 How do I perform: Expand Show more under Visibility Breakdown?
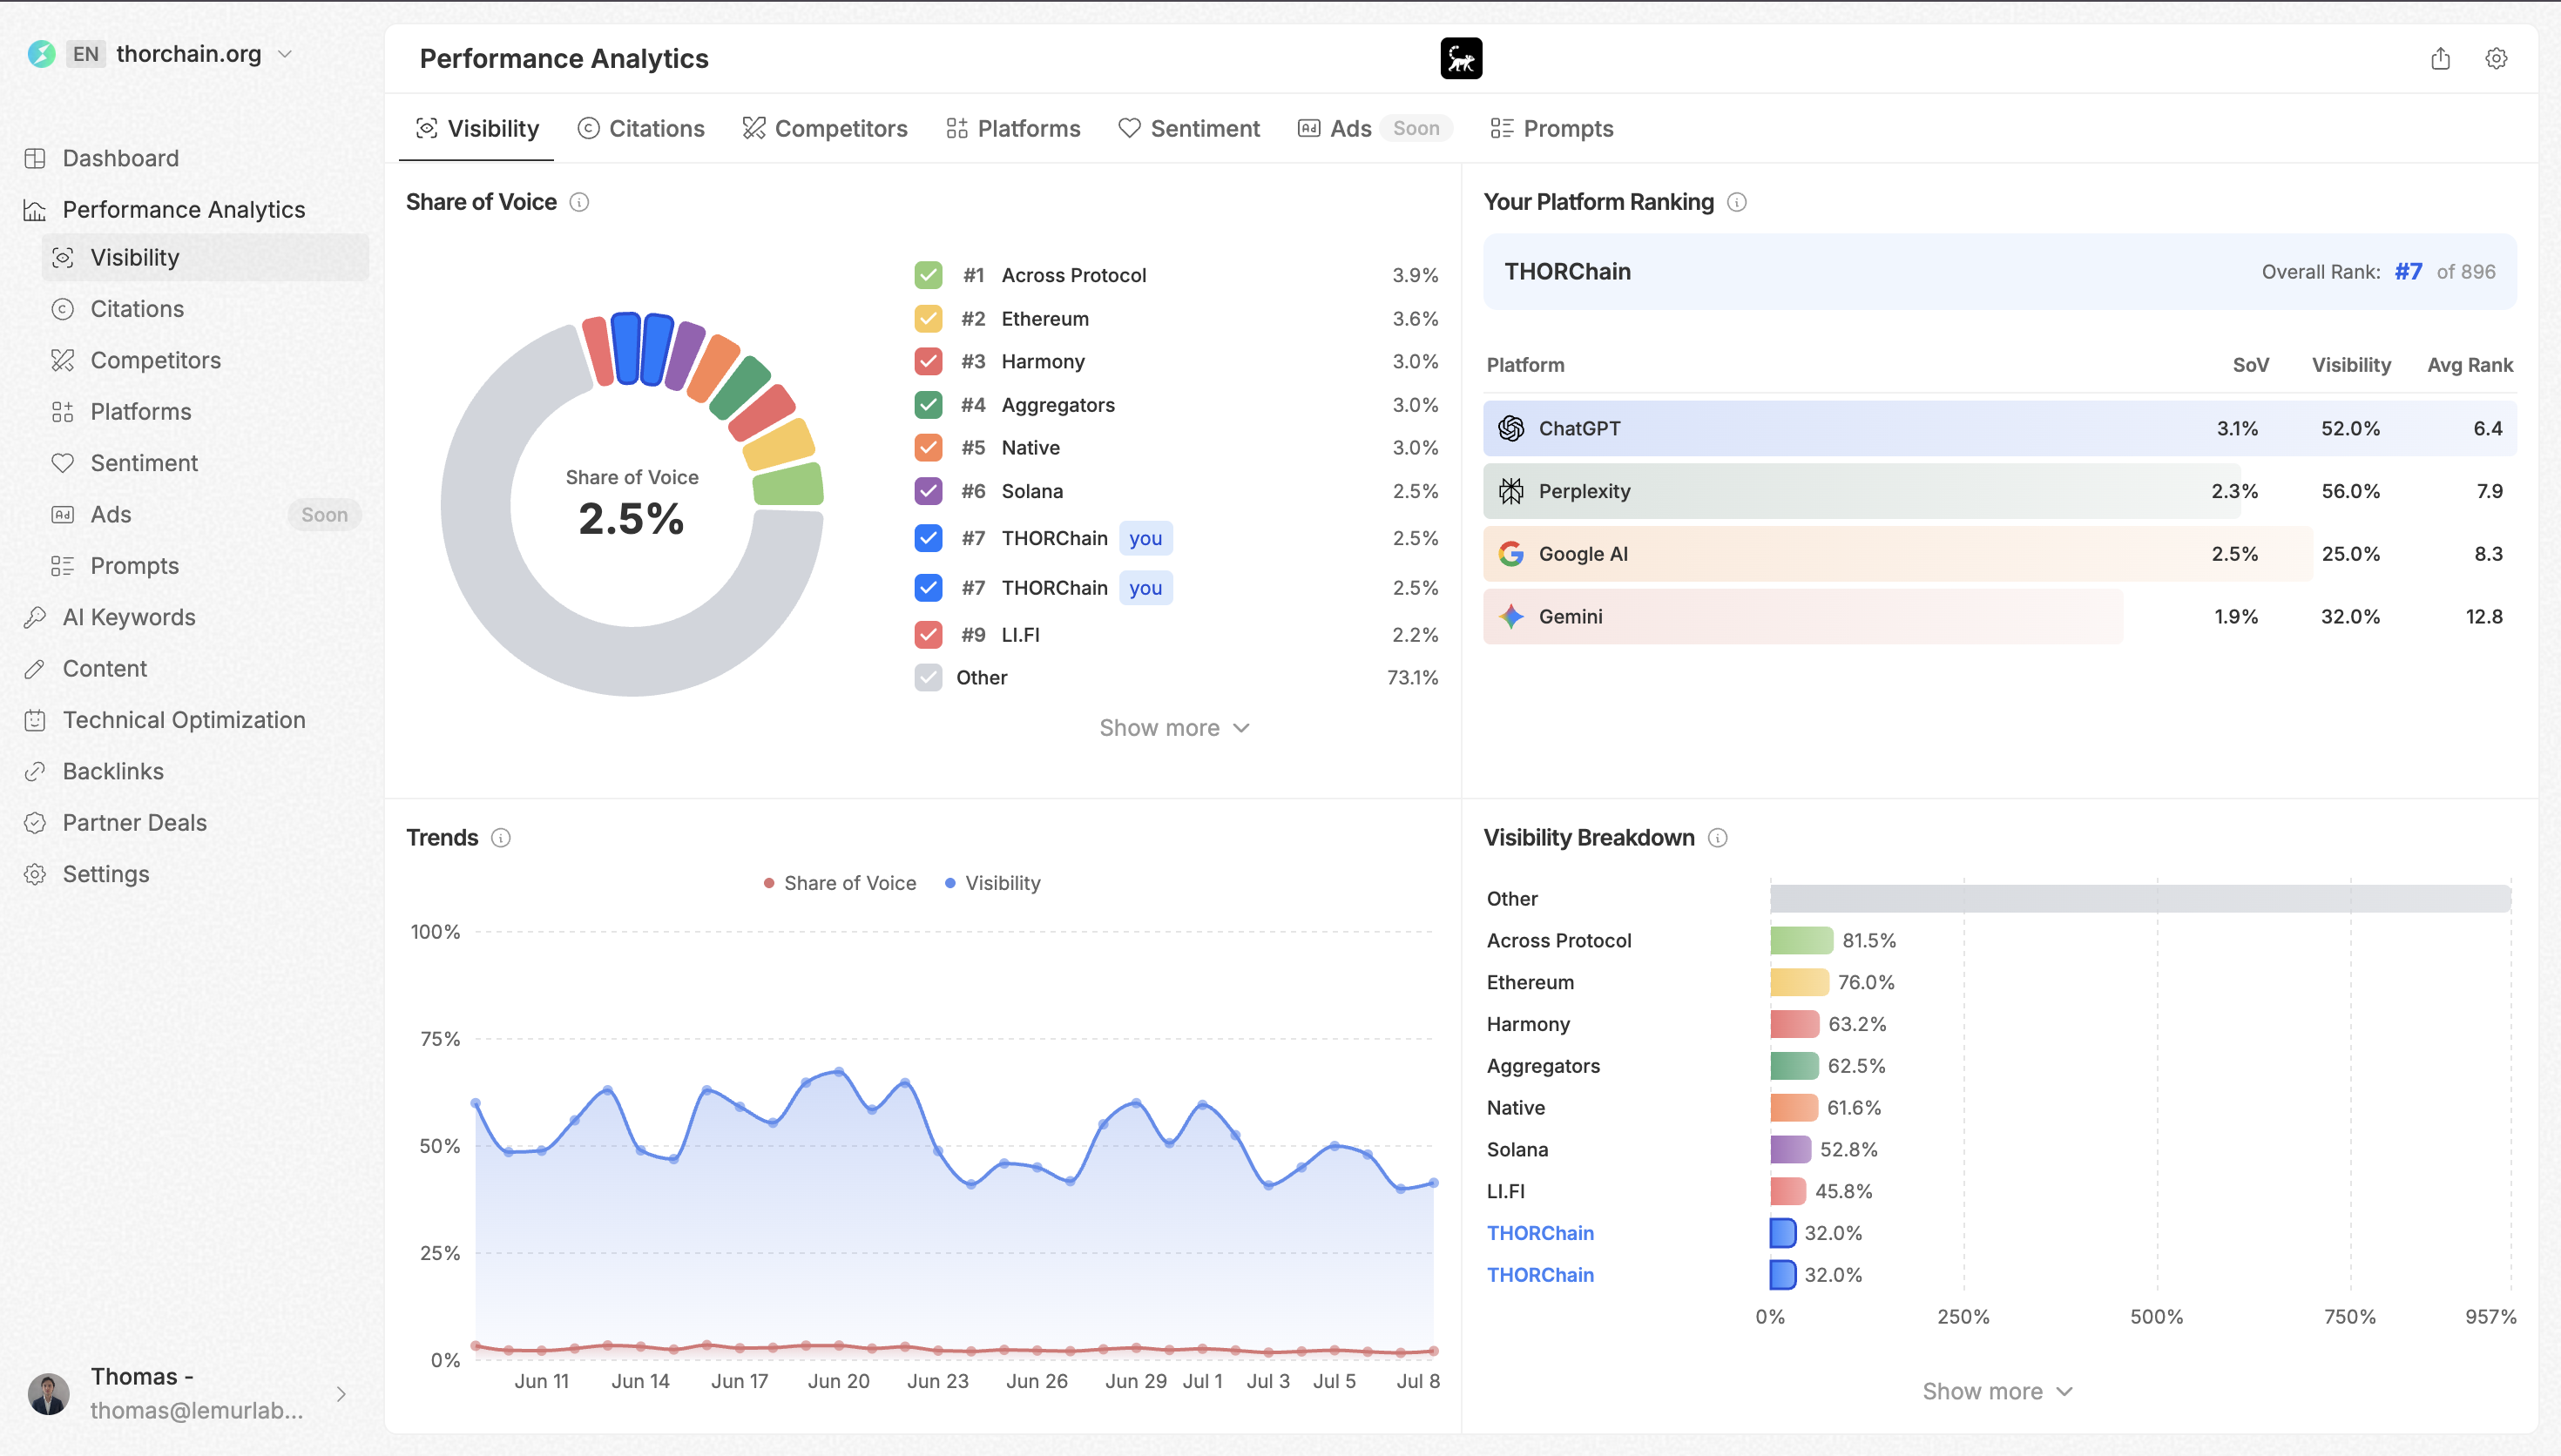[x=1997, y=1391]
